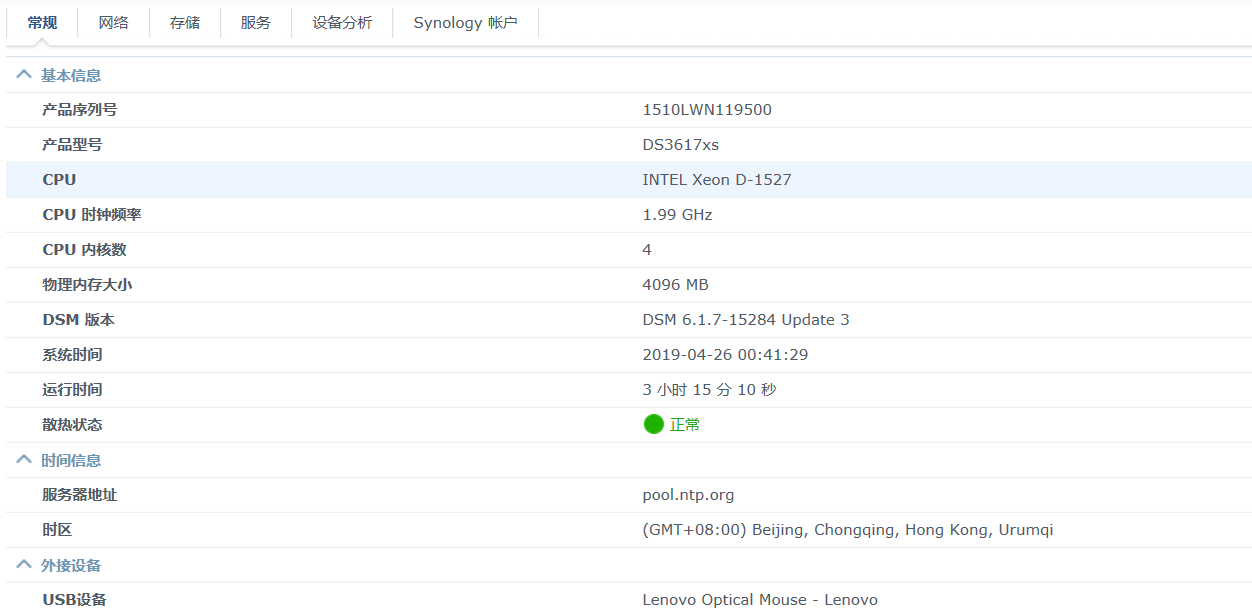Collapse the 基本信息 section
The height and width of the screenshot is (614, 1252).
coord(23,74)
